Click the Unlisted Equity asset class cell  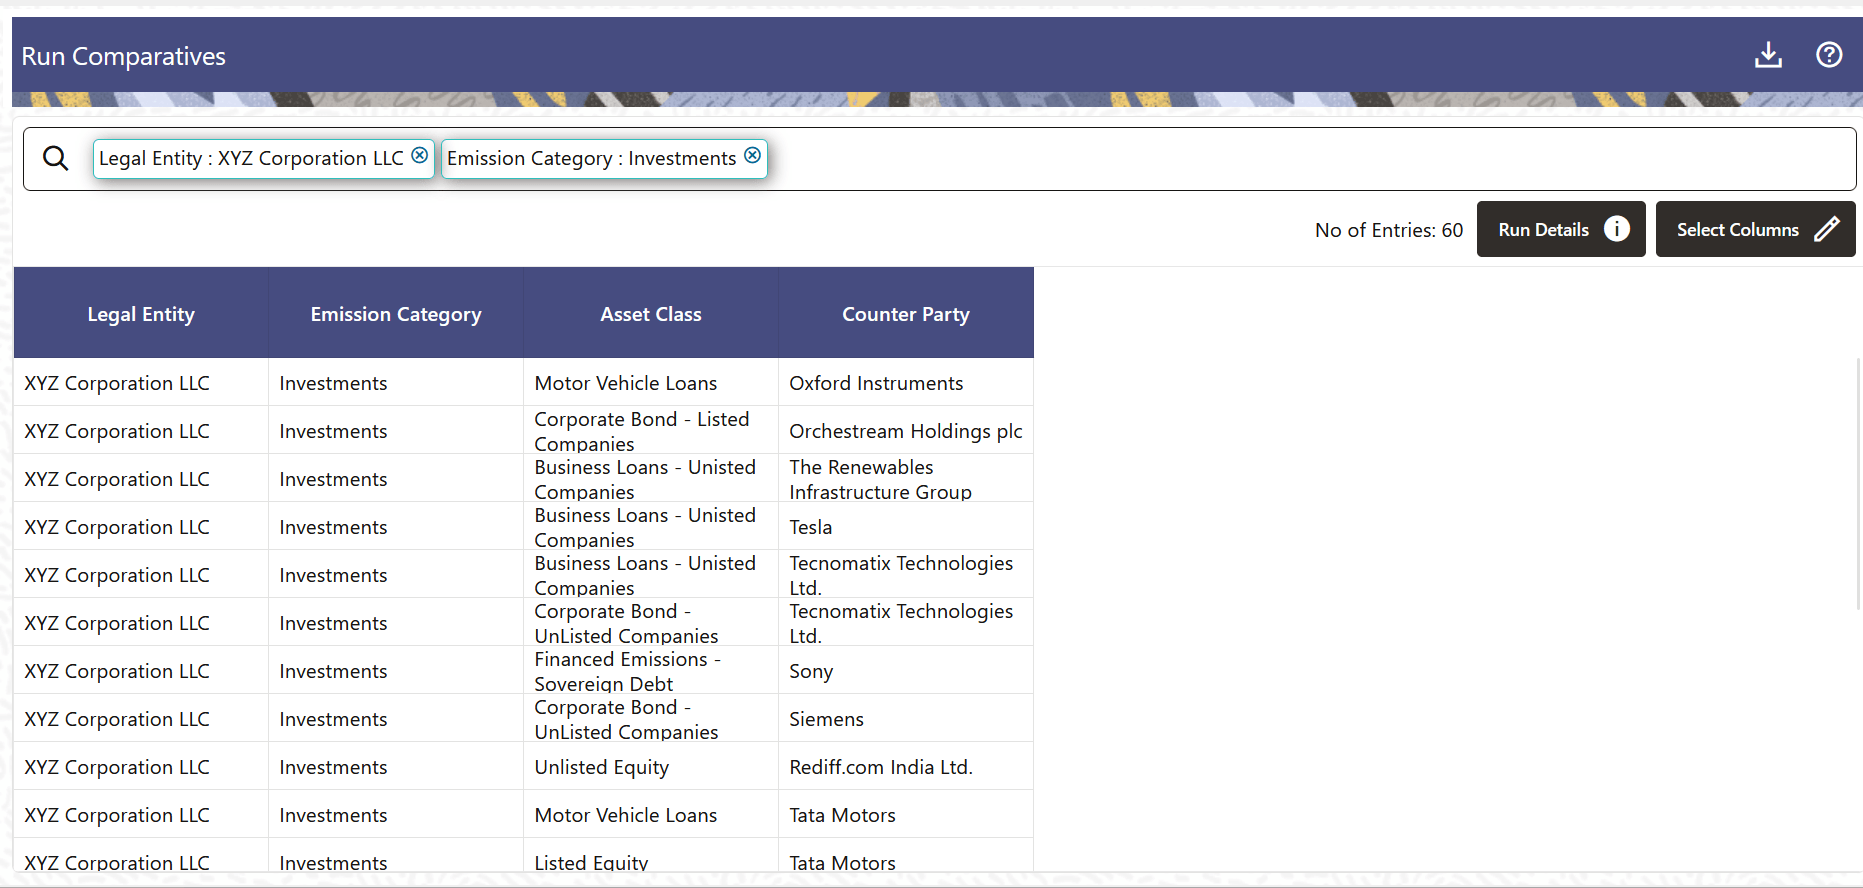(651, 767)
